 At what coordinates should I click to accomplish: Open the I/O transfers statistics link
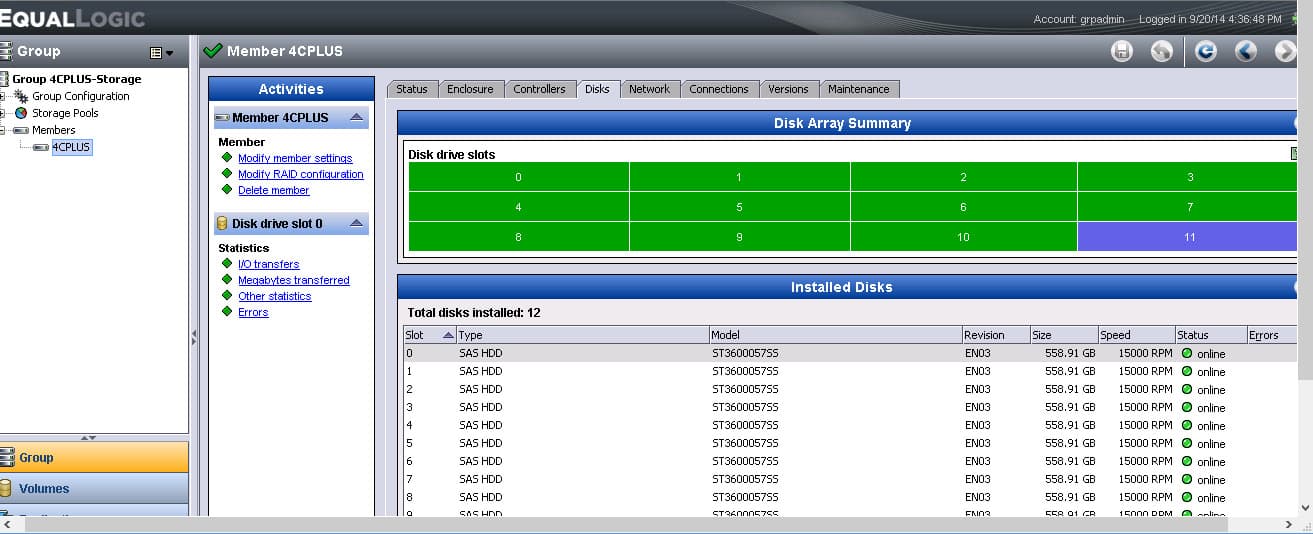coord(269,264)
